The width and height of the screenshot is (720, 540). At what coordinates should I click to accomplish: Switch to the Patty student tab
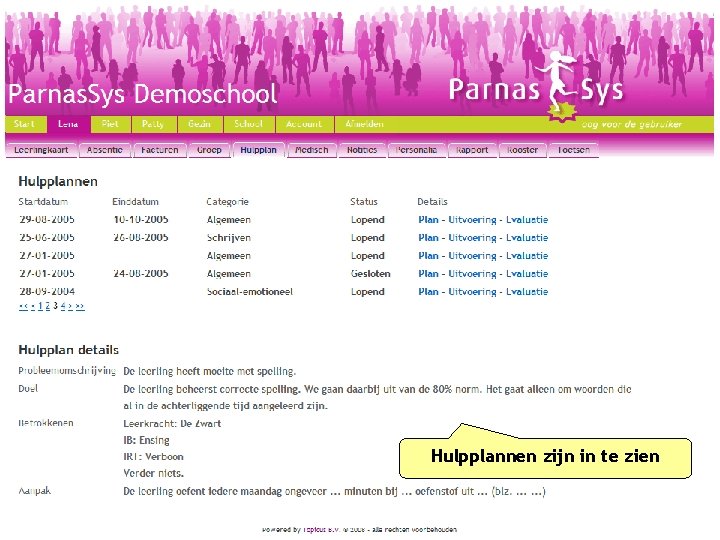(153, 124)
